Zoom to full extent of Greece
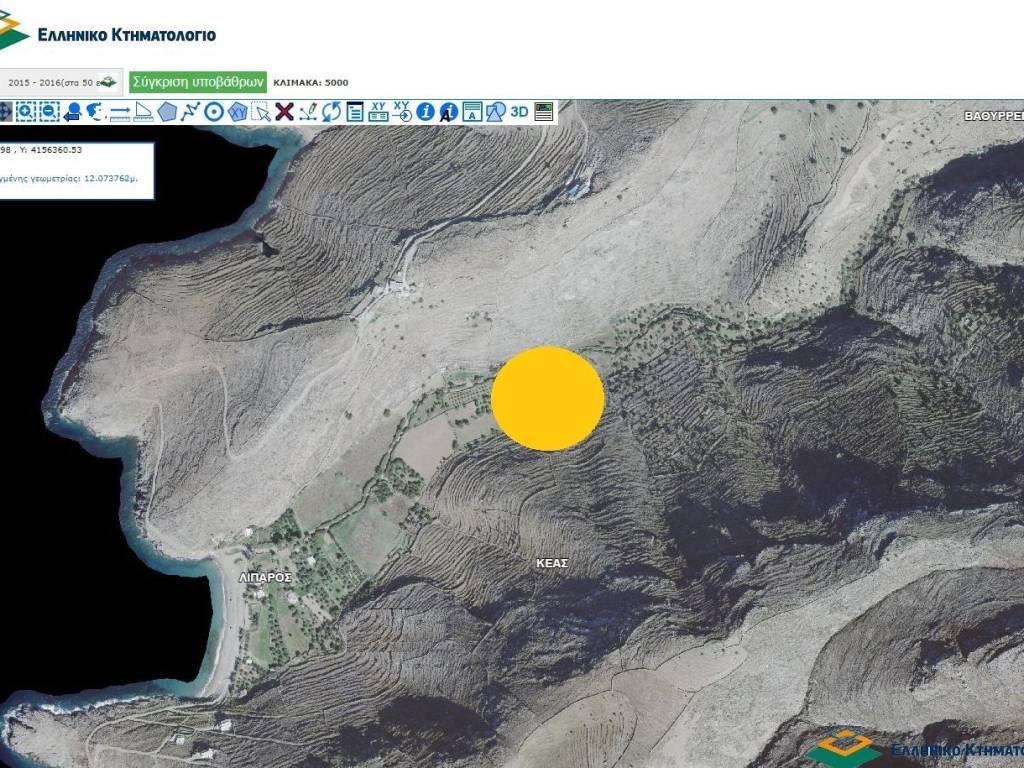The height and width of the screenshot is (768, 1024). point(96,112)
